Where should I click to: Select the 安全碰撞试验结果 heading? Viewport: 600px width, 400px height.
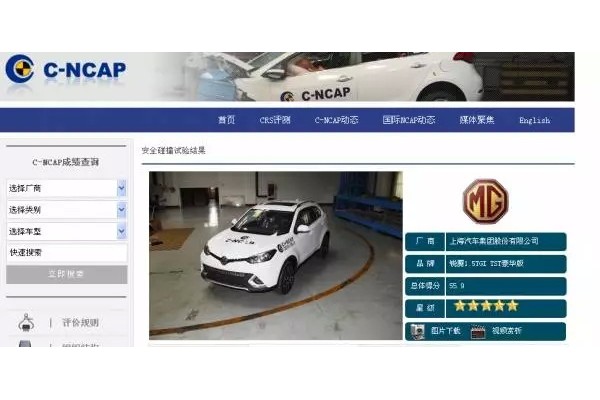coord(173,150)
